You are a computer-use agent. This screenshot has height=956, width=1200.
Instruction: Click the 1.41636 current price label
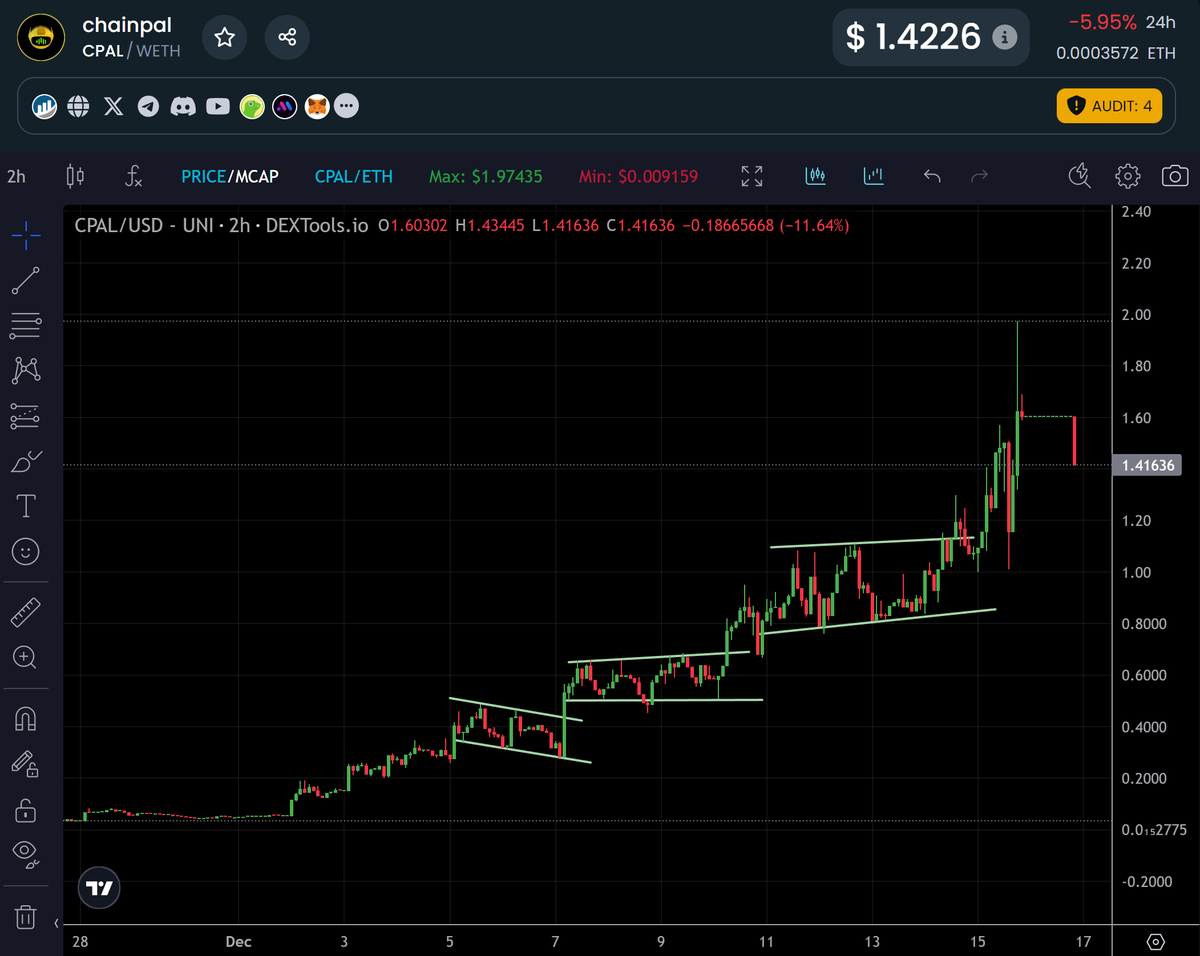tap(1148, 465)
